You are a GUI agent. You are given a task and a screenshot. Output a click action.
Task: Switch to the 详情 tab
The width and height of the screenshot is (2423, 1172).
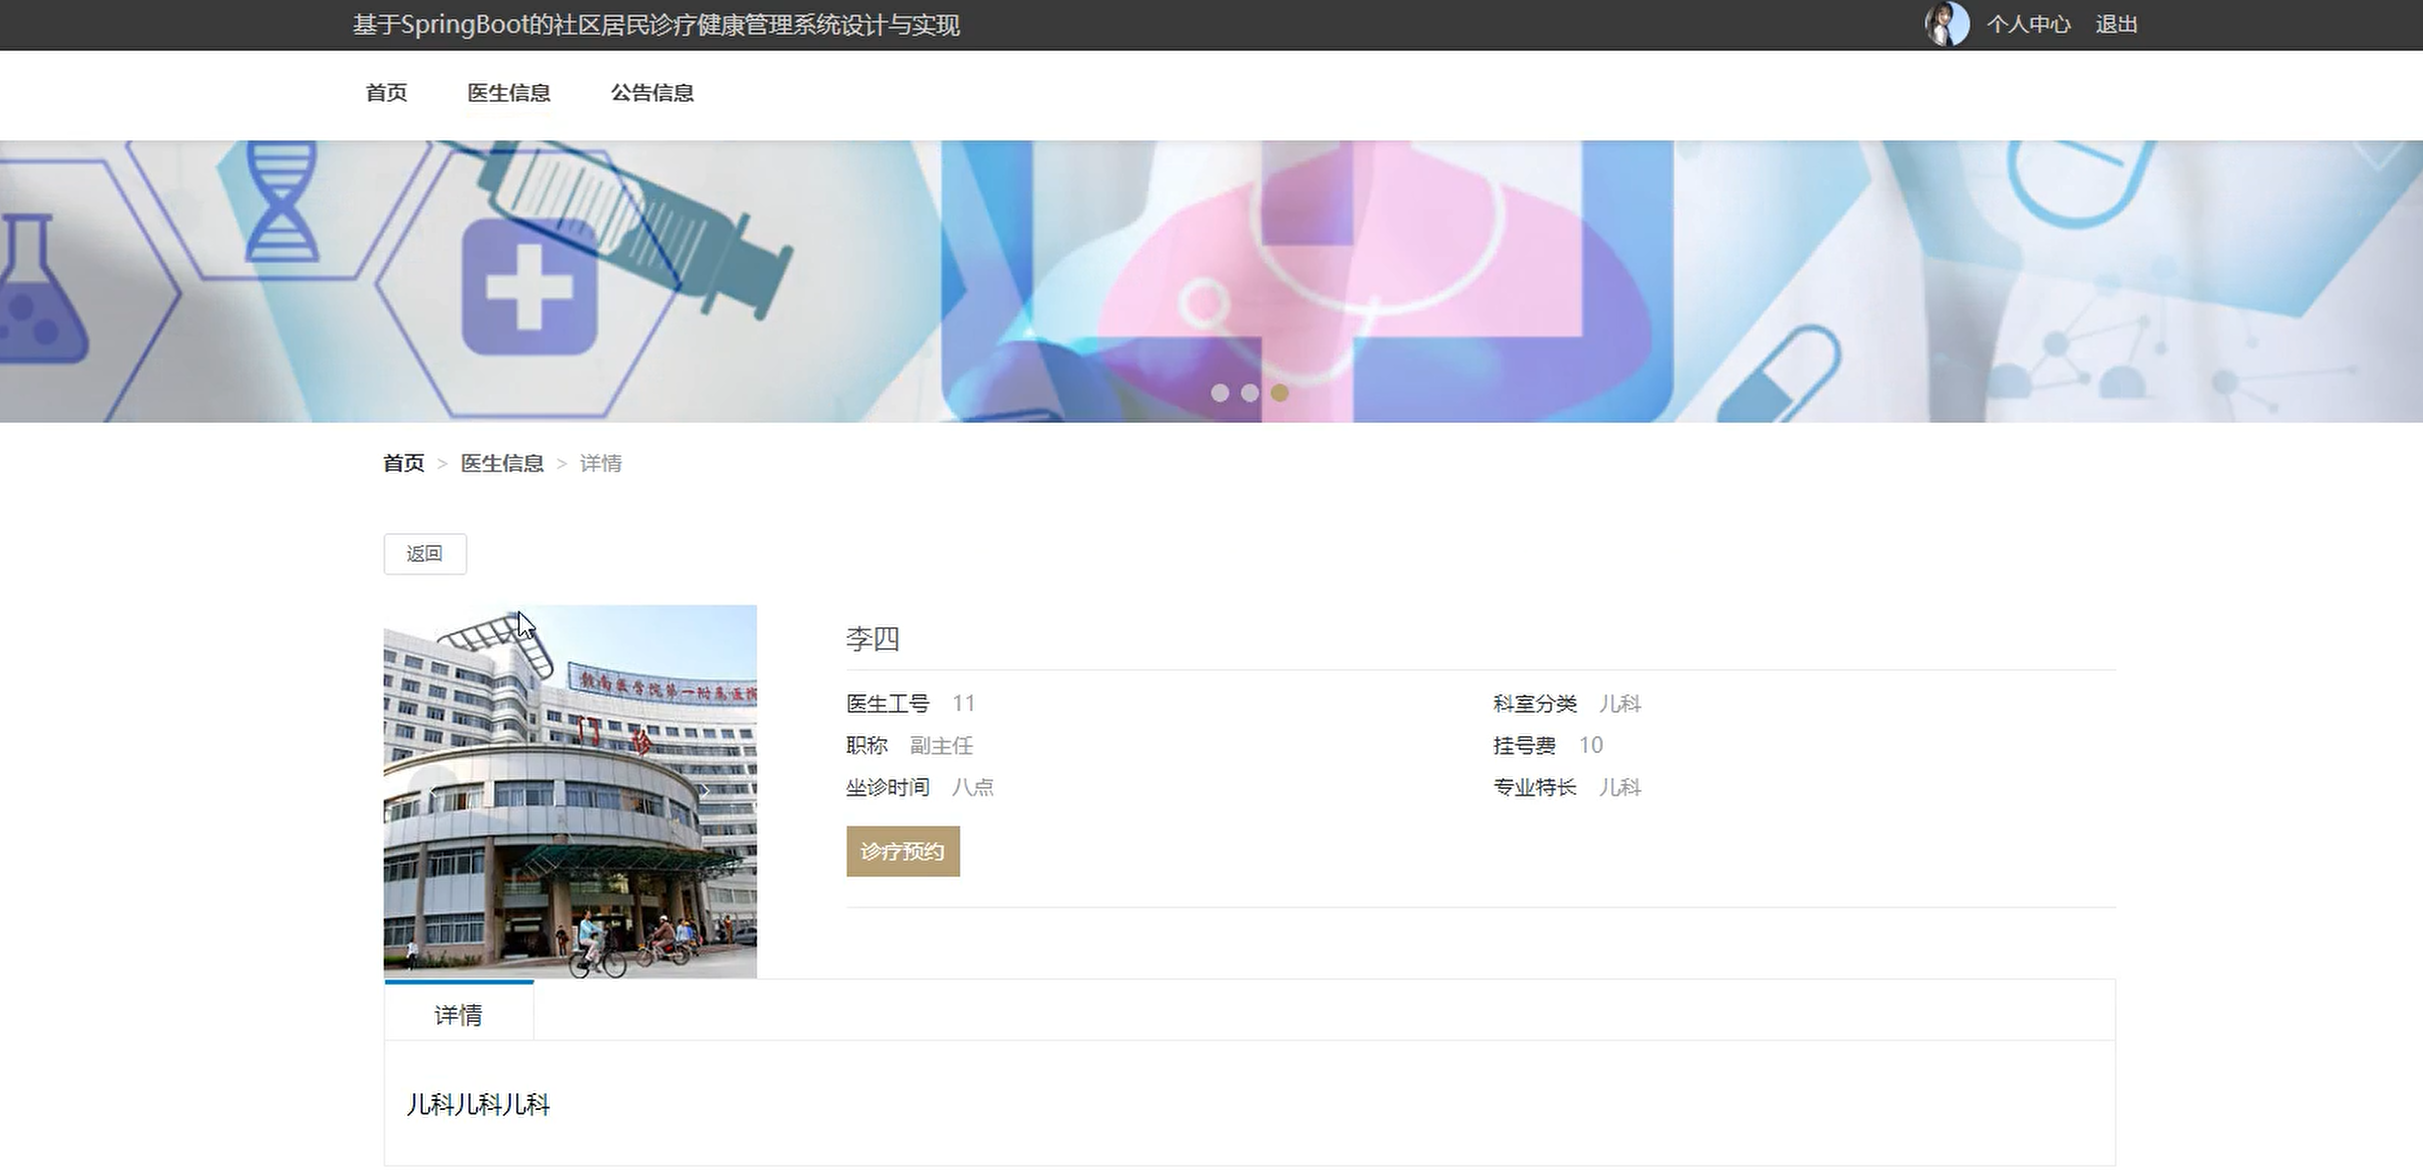tap(459, 1014)
